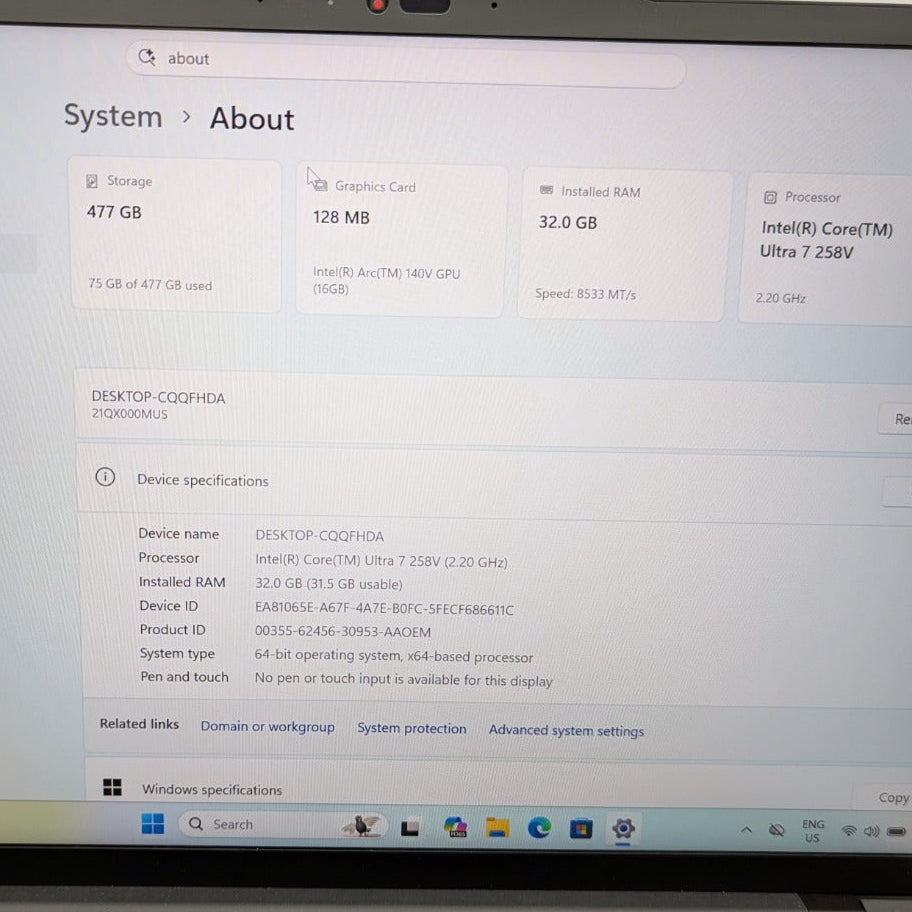
Task: Click the bird search highlight icon
Action: [x=362, y=826]
